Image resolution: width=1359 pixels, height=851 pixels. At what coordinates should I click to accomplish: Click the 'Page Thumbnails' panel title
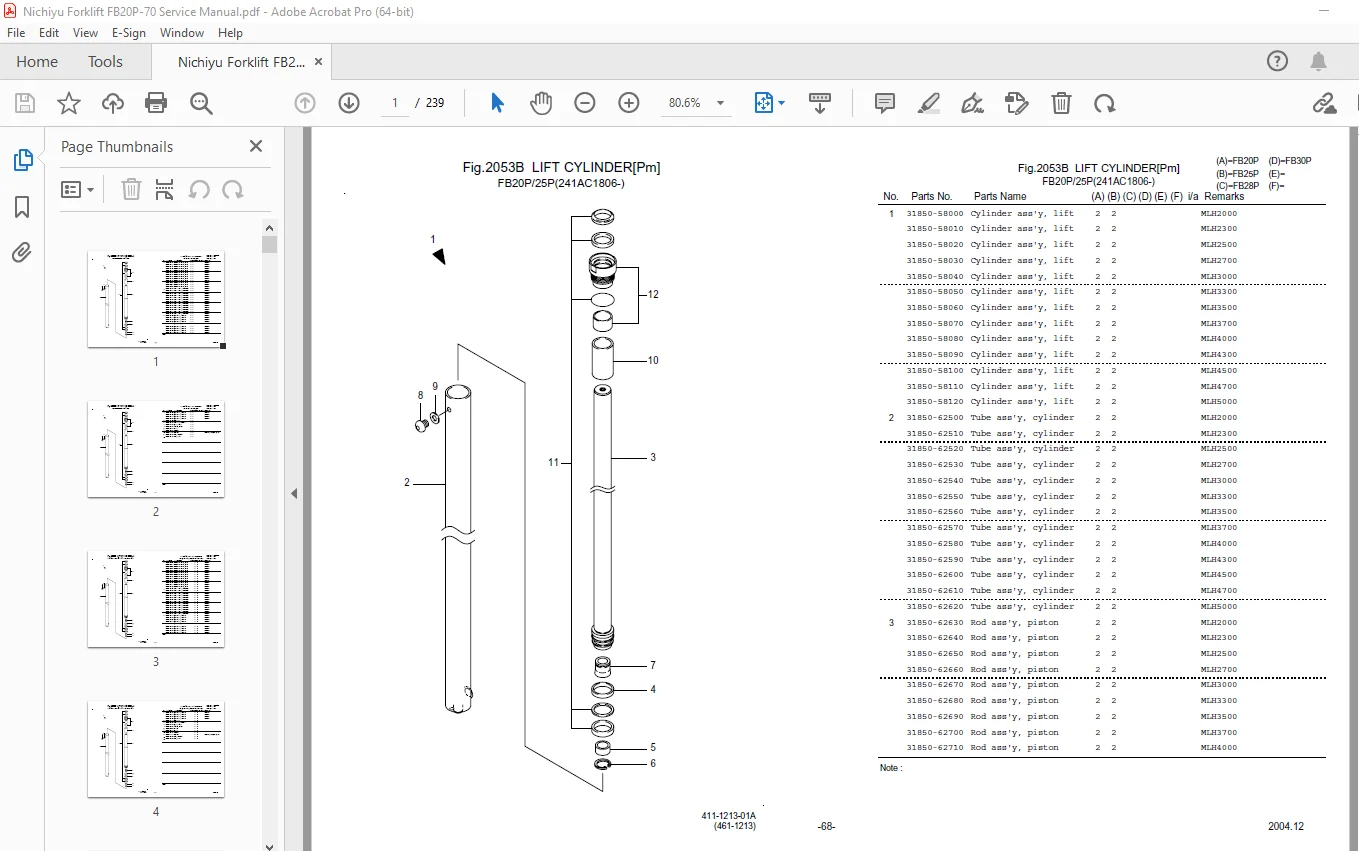tap(117, 147)
